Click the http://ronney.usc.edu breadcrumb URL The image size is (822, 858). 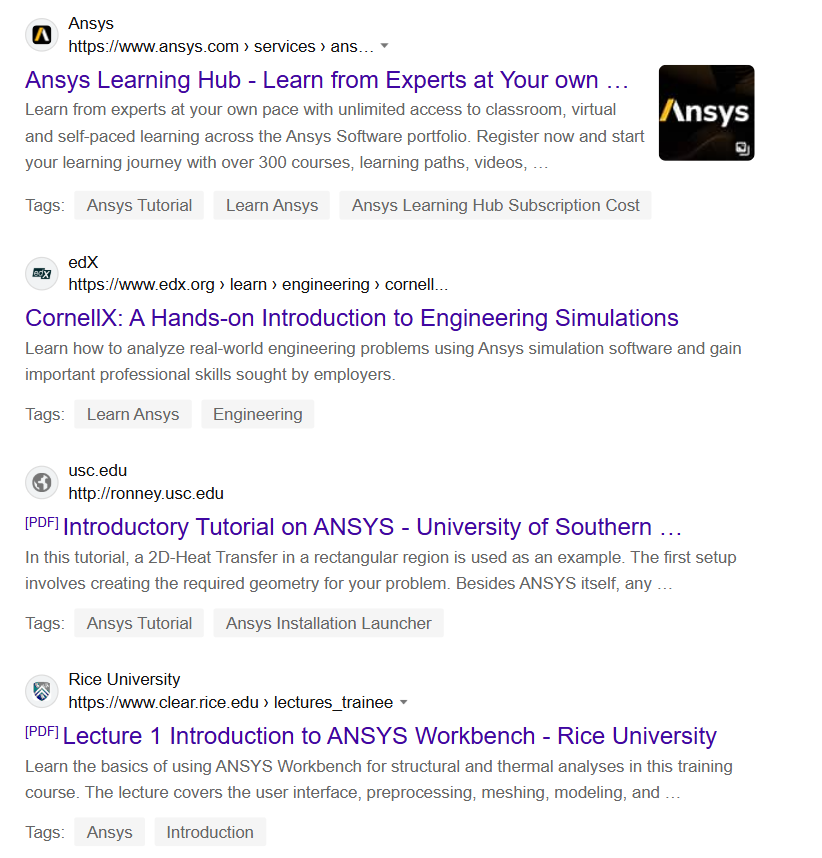click(x=146, y=493)
